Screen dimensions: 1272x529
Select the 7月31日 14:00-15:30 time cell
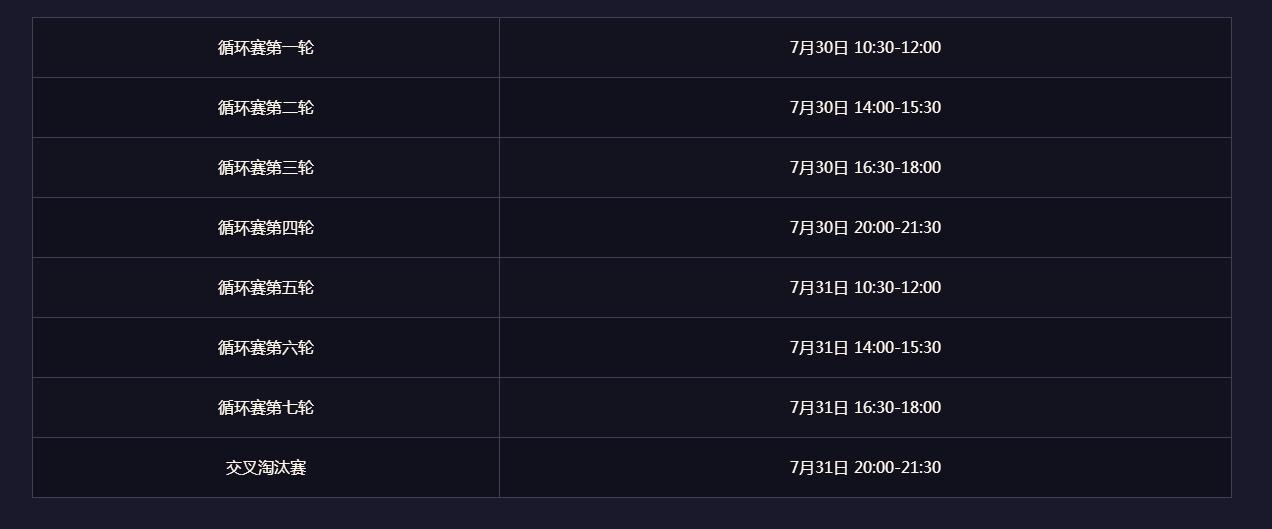point(865,347)
